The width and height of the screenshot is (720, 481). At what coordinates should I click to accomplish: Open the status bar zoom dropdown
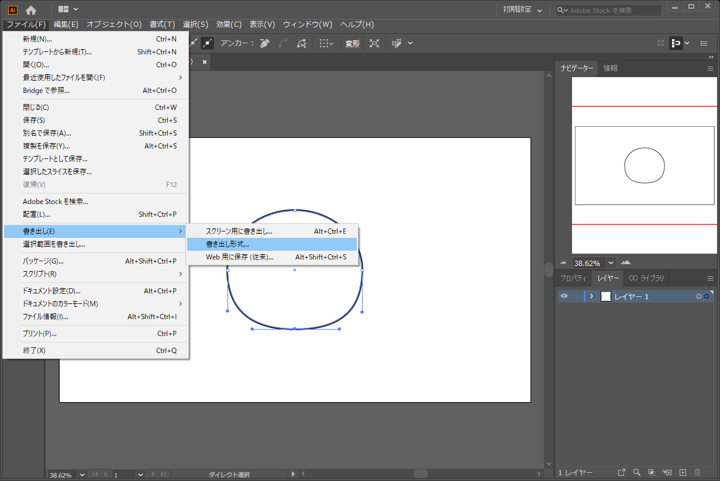82,475
